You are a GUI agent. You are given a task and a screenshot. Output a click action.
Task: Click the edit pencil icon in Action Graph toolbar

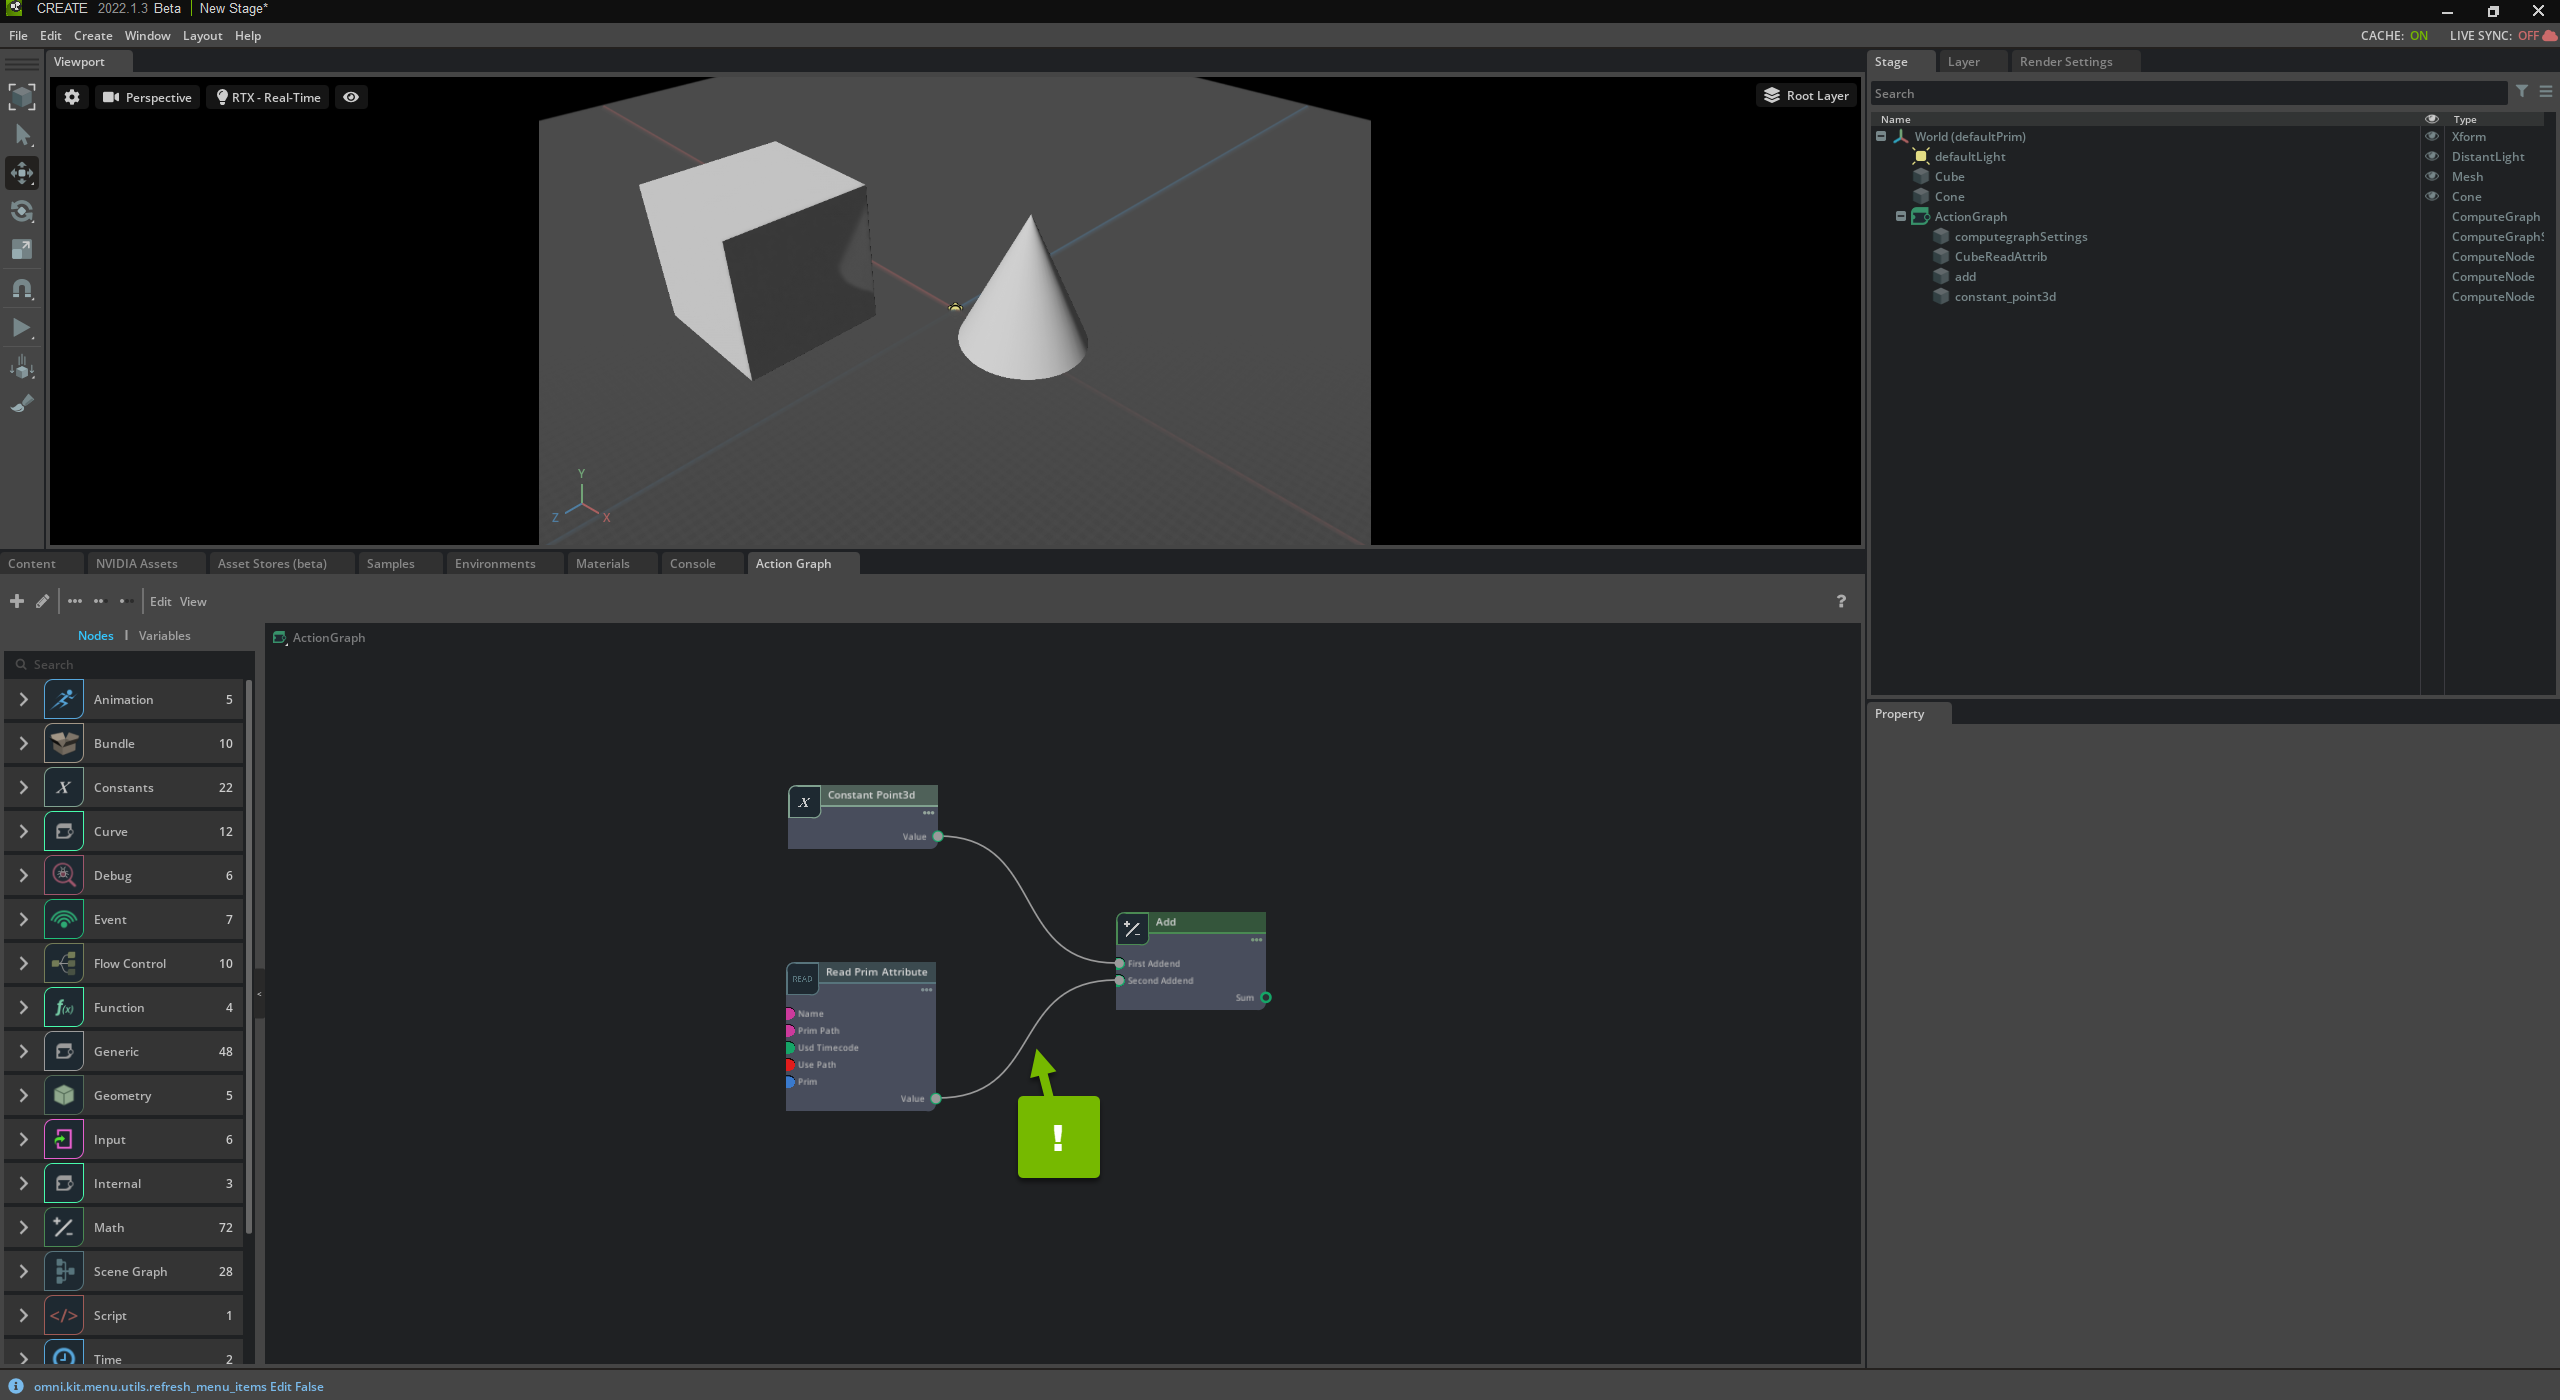coord(42,601)
